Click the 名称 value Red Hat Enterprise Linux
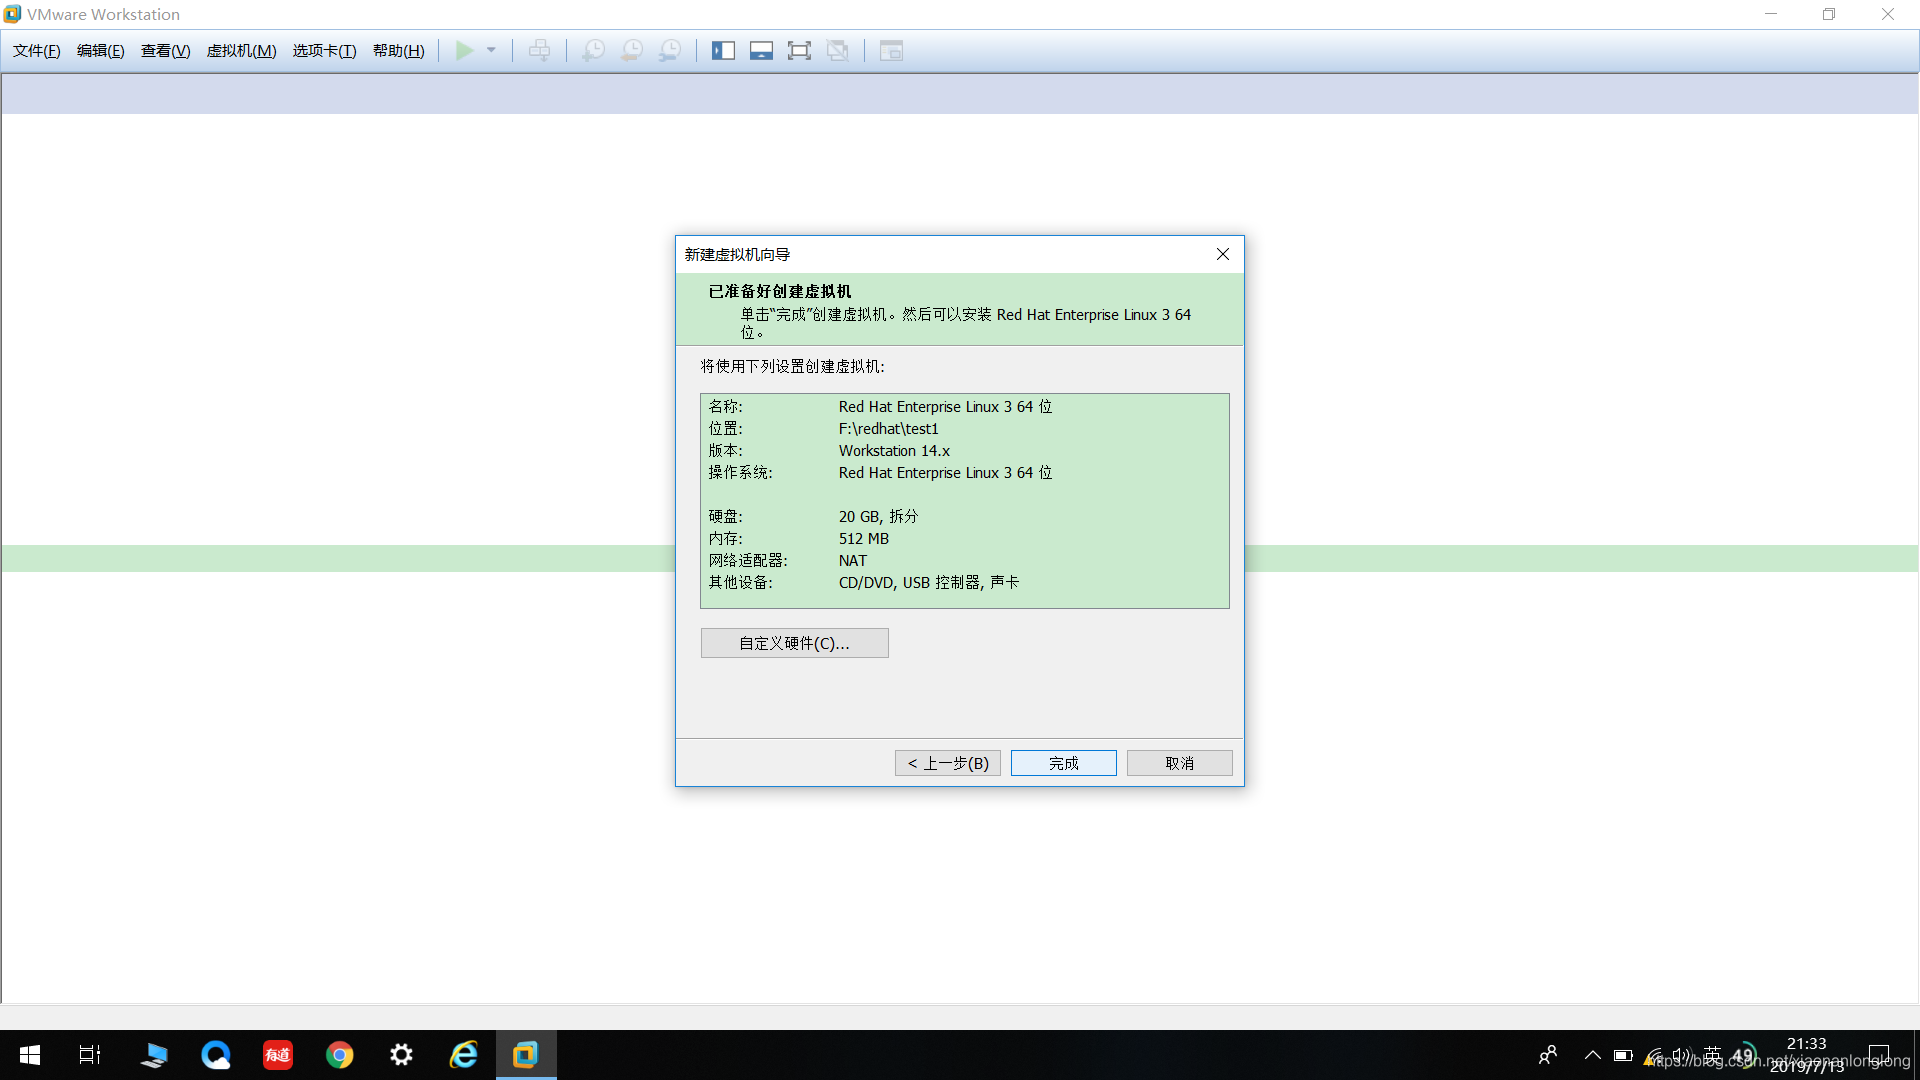 click(945, 407)
